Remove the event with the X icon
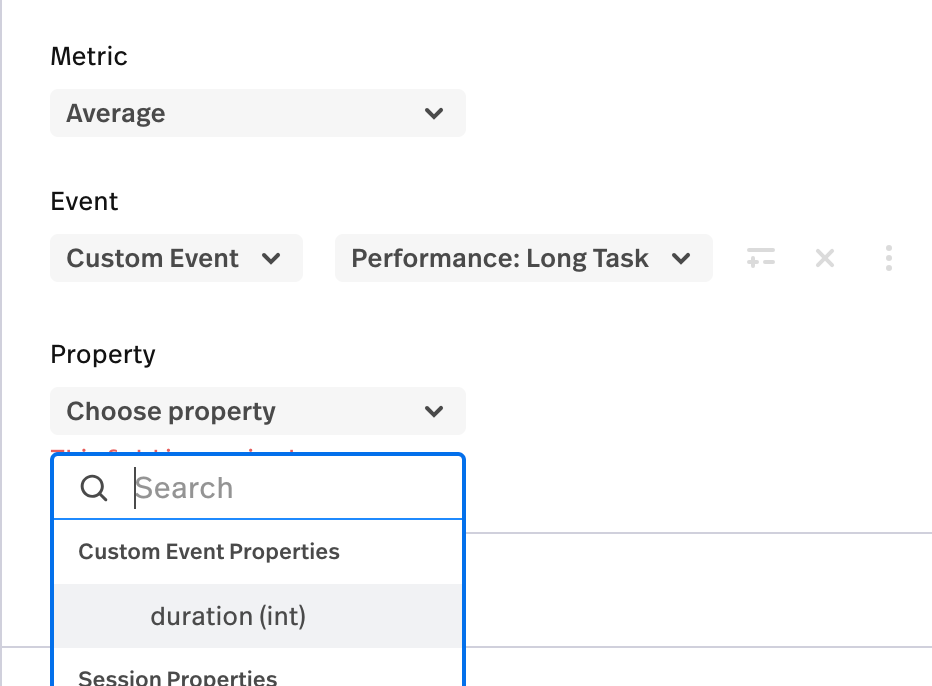 click(825, 259)
